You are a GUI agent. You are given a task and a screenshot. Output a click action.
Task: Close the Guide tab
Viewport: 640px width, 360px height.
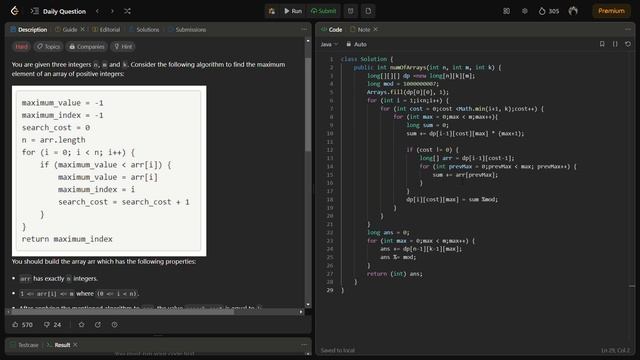[82, 29]
